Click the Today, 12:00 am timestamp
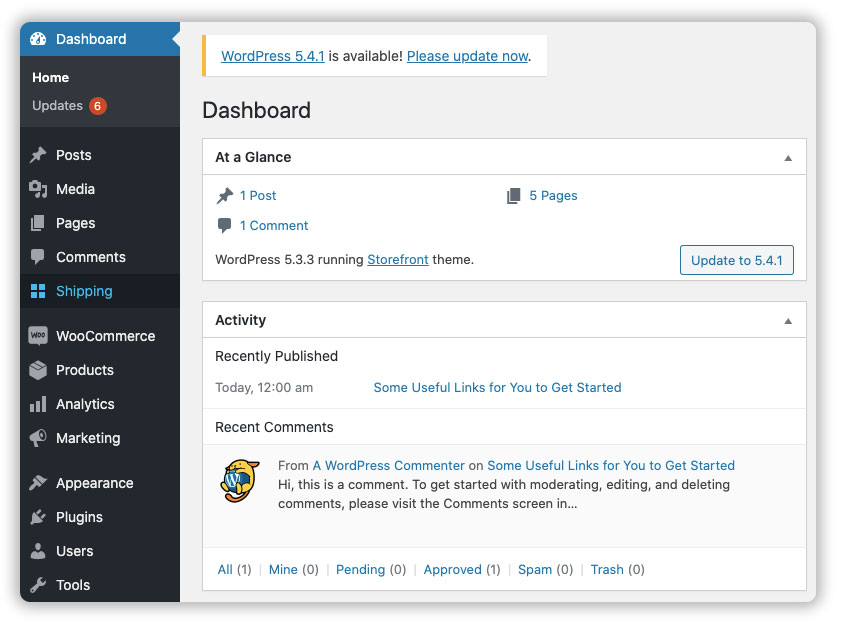The height and width of the screenshot is (624, 842). pos(264,387)
